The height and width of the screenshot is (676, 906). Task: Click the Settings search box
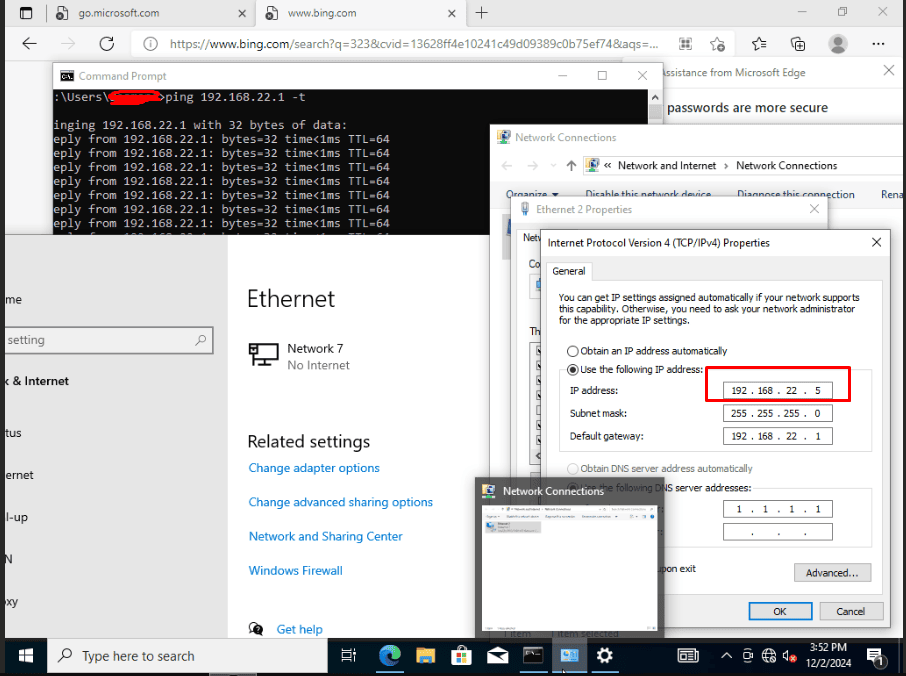[107, 340]
